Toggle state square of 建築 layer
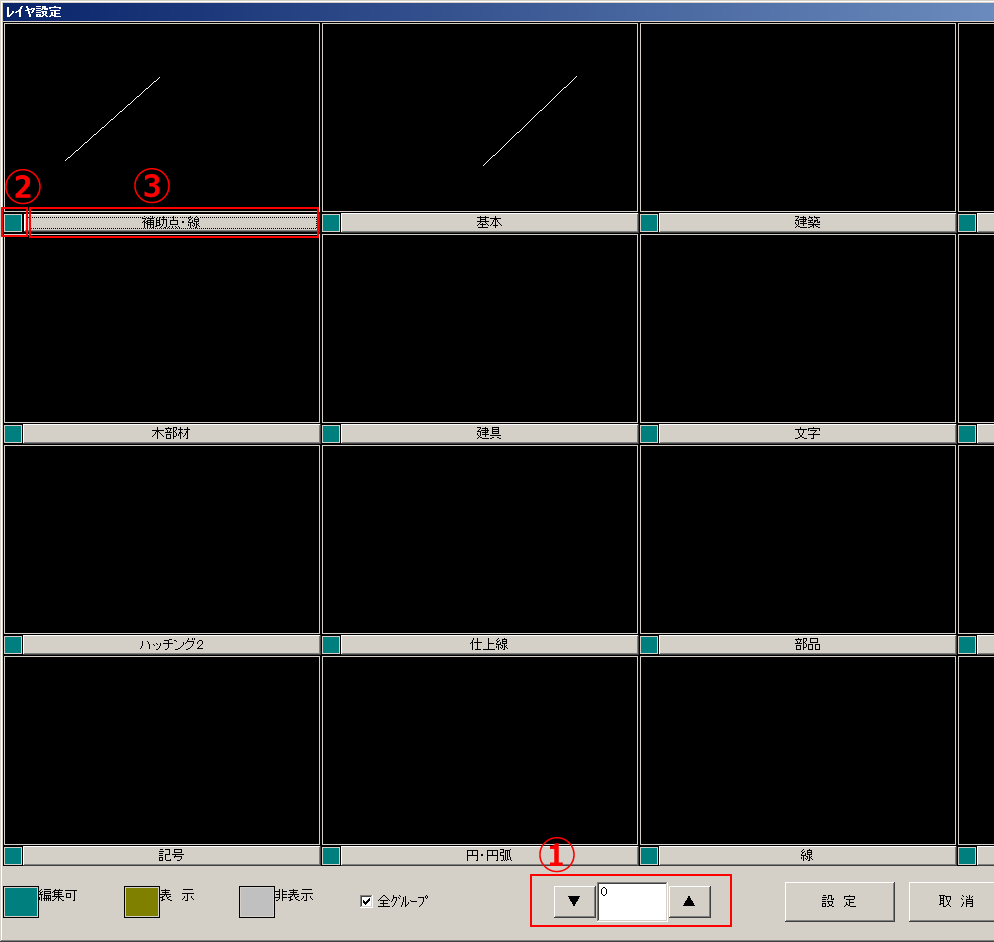 tap(649, 223)
